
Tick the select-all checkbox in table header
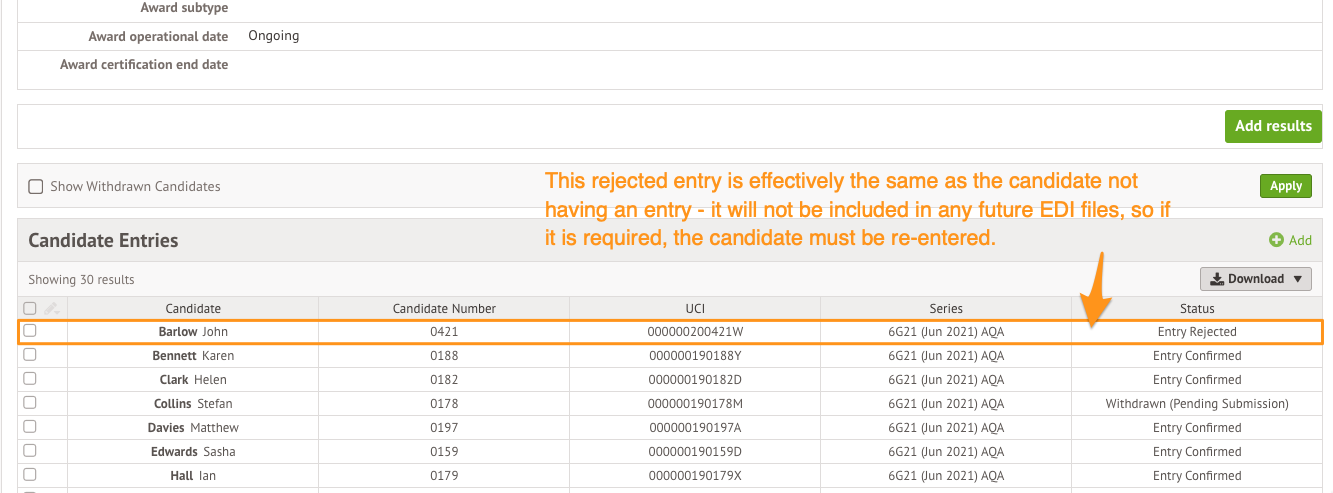coord(30,309)
